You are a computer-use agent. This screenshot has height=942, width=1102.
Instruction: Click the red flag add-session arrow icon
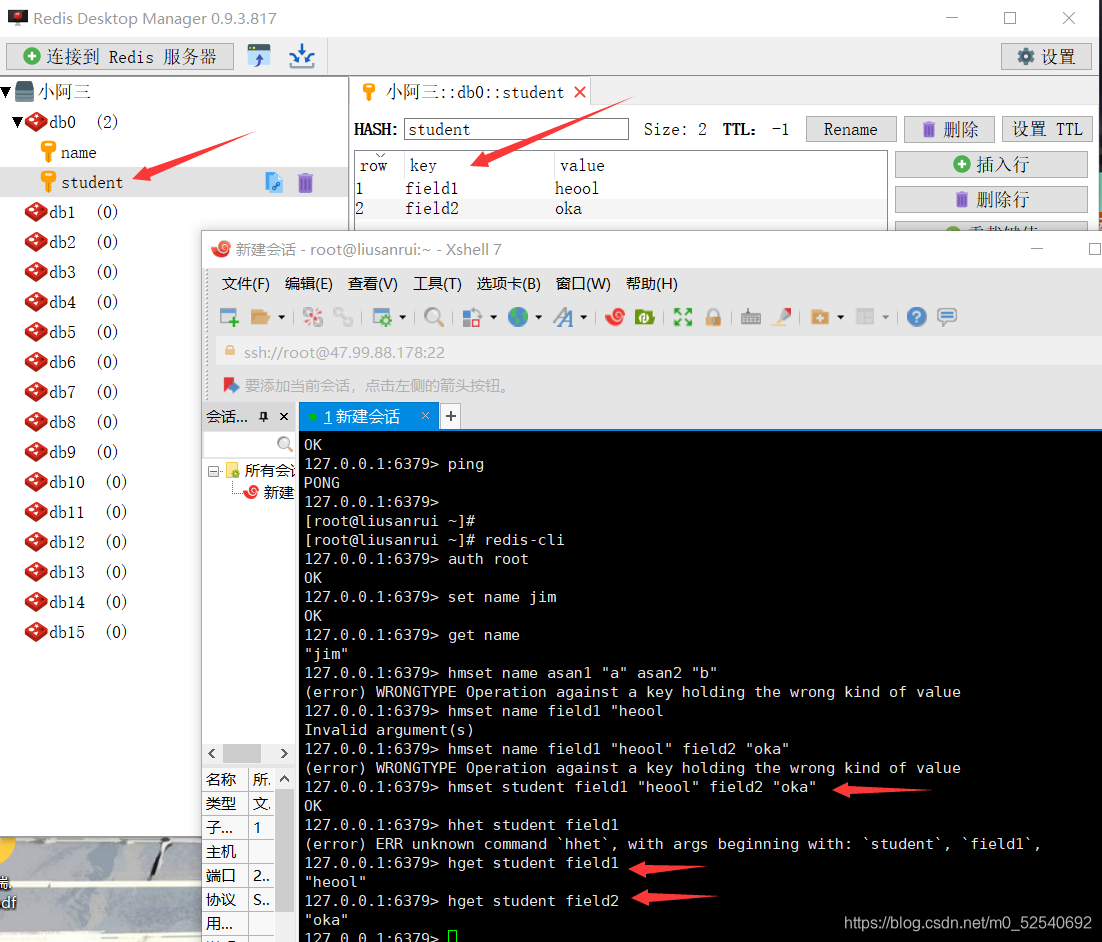[x=231, y=385]
